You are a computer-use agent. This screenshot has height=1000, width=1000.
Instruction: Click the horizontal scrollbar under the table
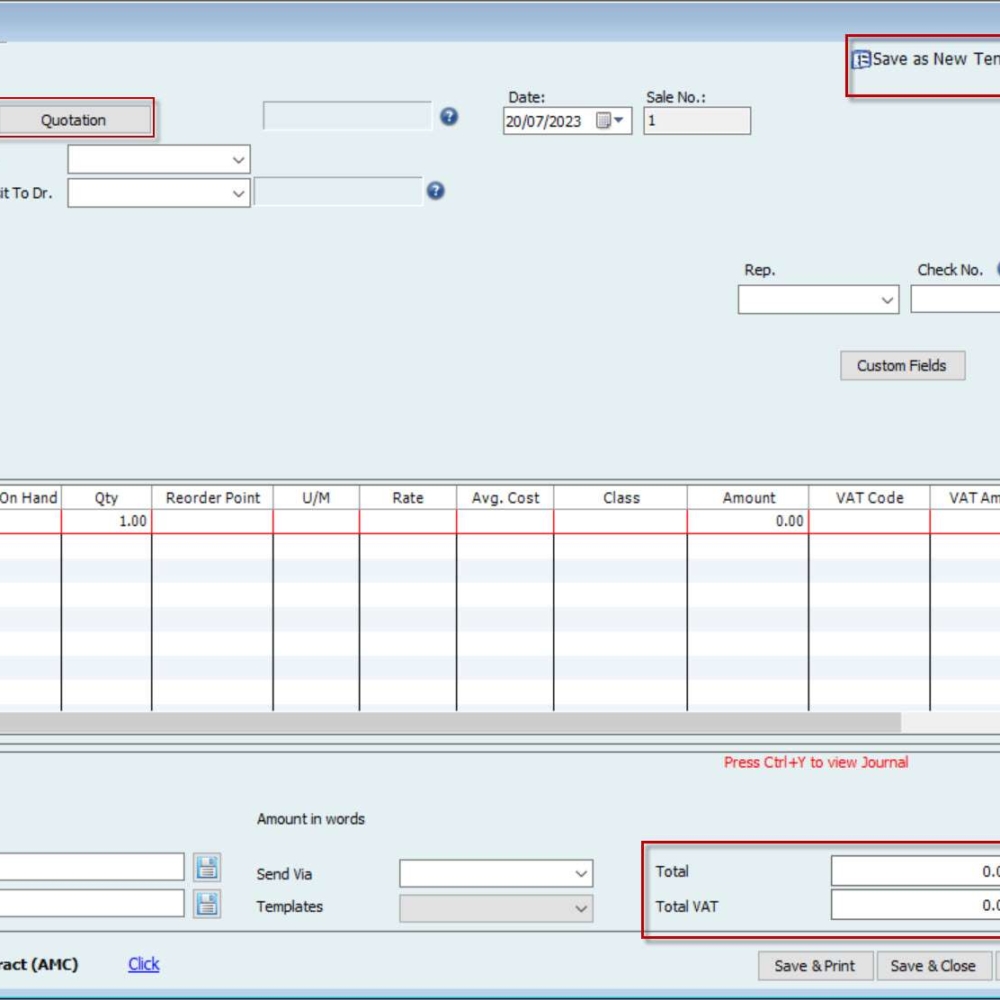450,723
